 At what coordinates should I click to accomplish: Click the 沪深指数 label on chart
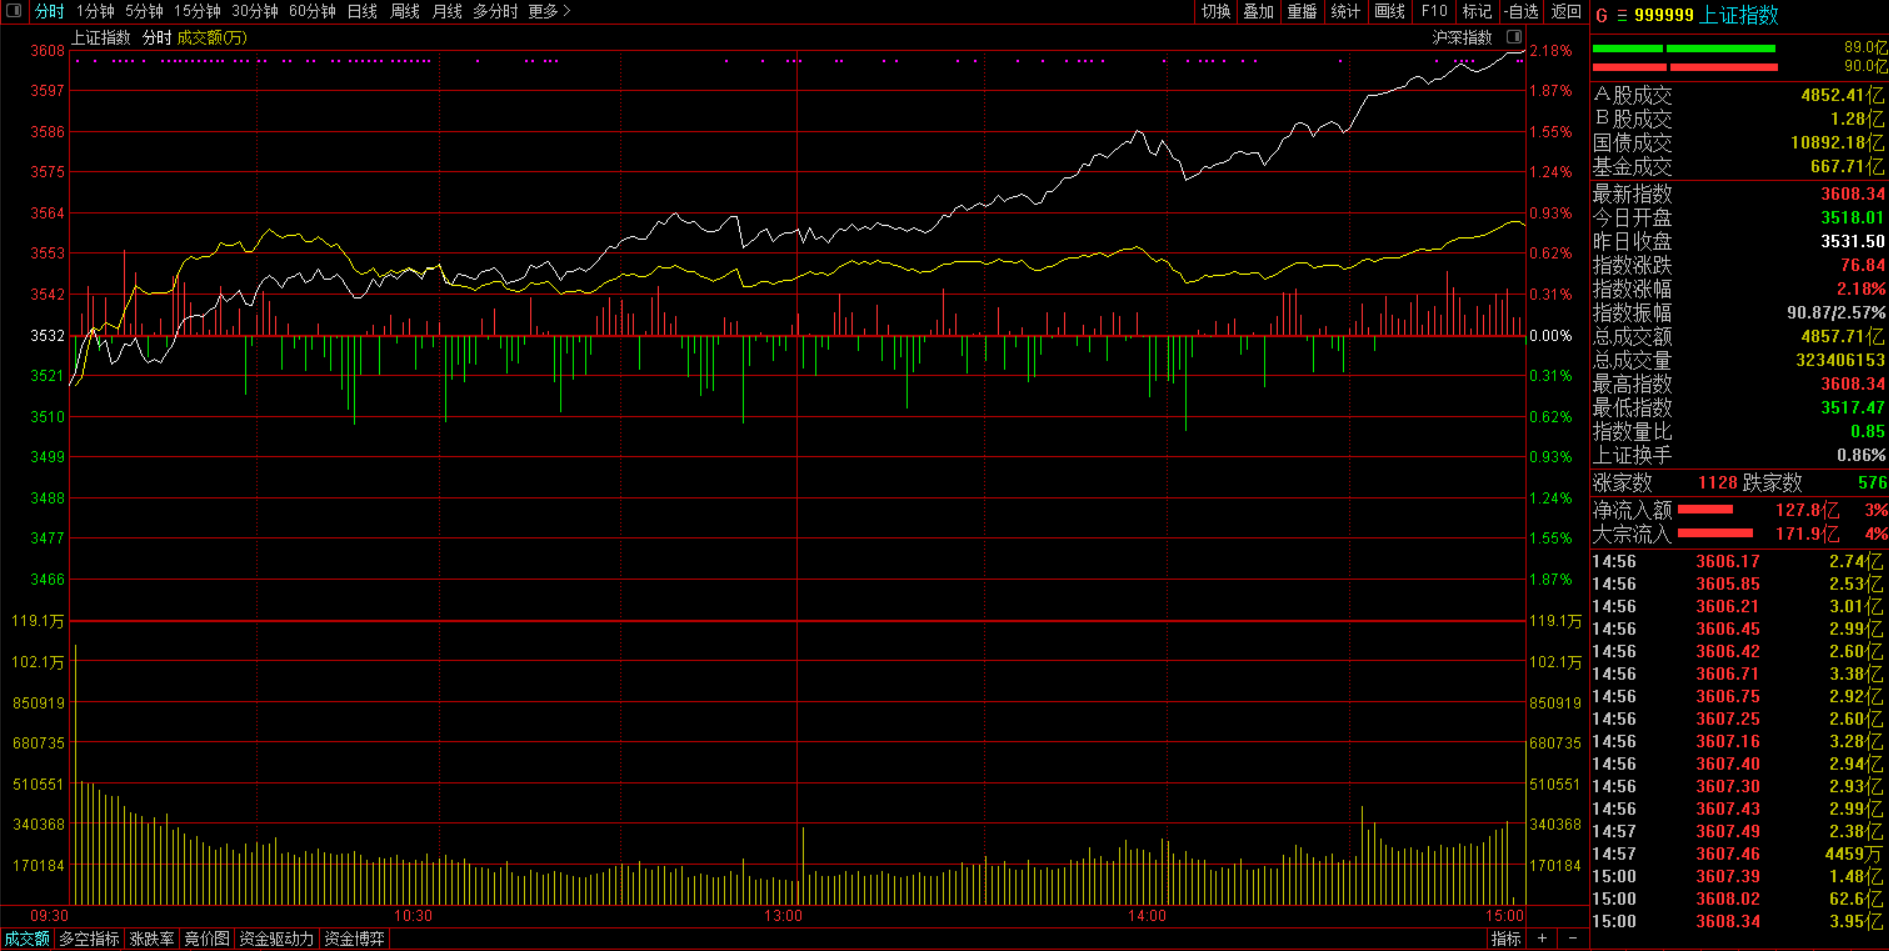[x=1462, y=37]
